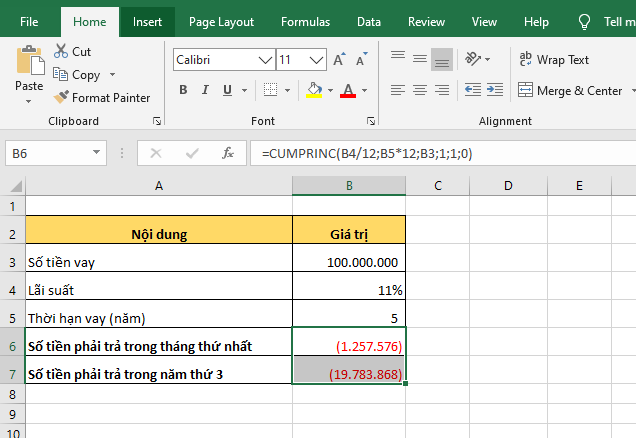Click the Increase Indent icon

(x=493, y=90)
